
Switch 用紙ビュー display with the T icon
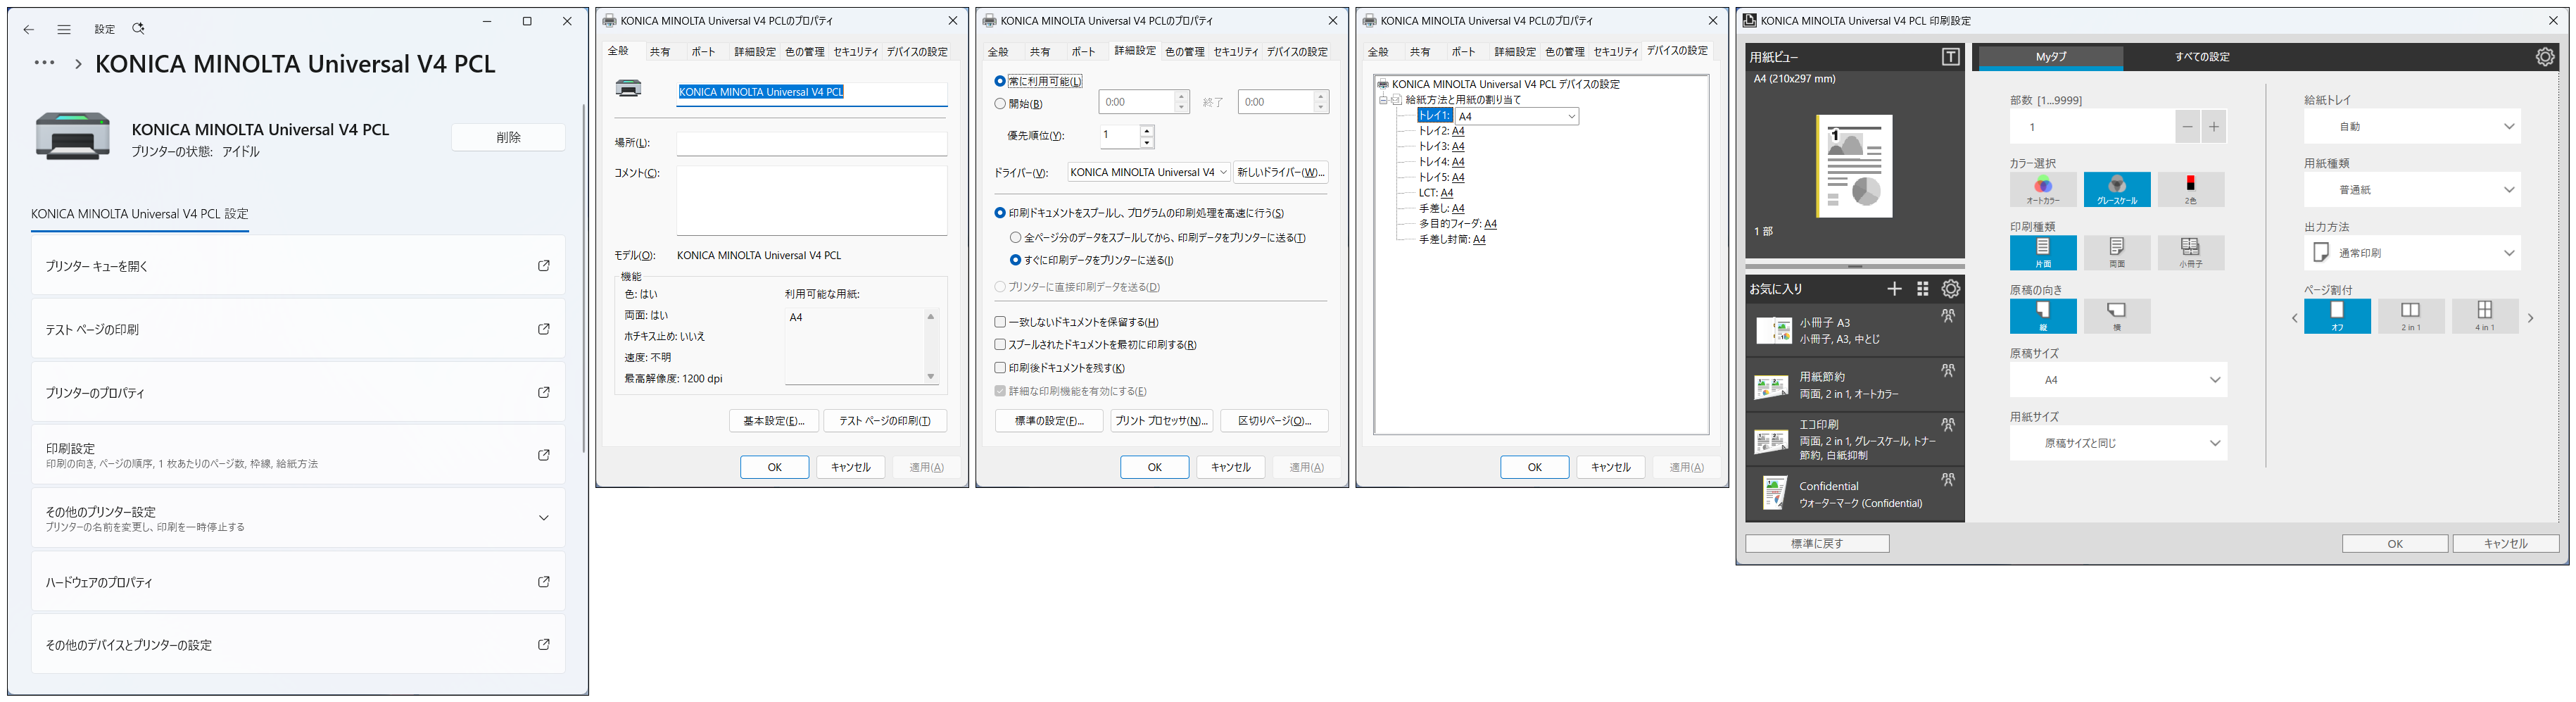(1950, 57)
